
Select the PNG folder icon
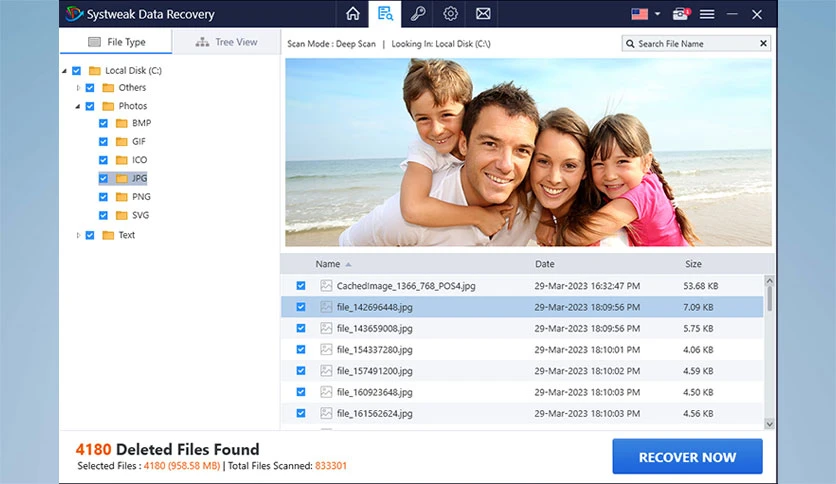[x=122, y=197]
